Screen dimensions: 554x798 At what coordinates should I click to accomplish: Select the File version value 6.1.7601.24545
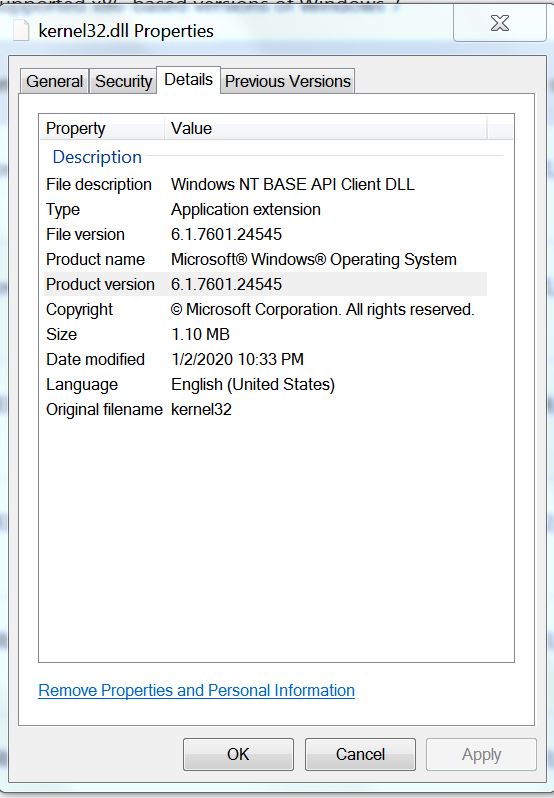pos(226,235)
